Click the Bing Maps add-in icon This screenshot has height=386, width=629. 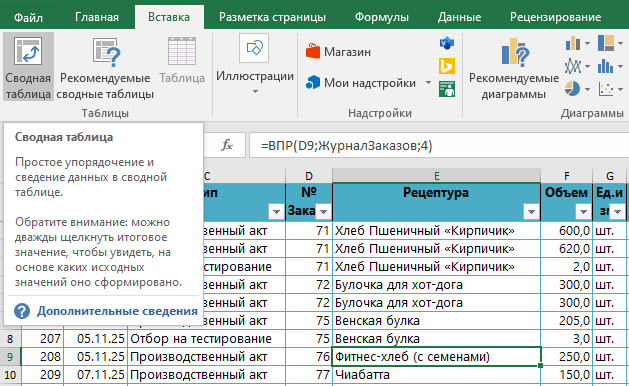[x=446, y=66]
